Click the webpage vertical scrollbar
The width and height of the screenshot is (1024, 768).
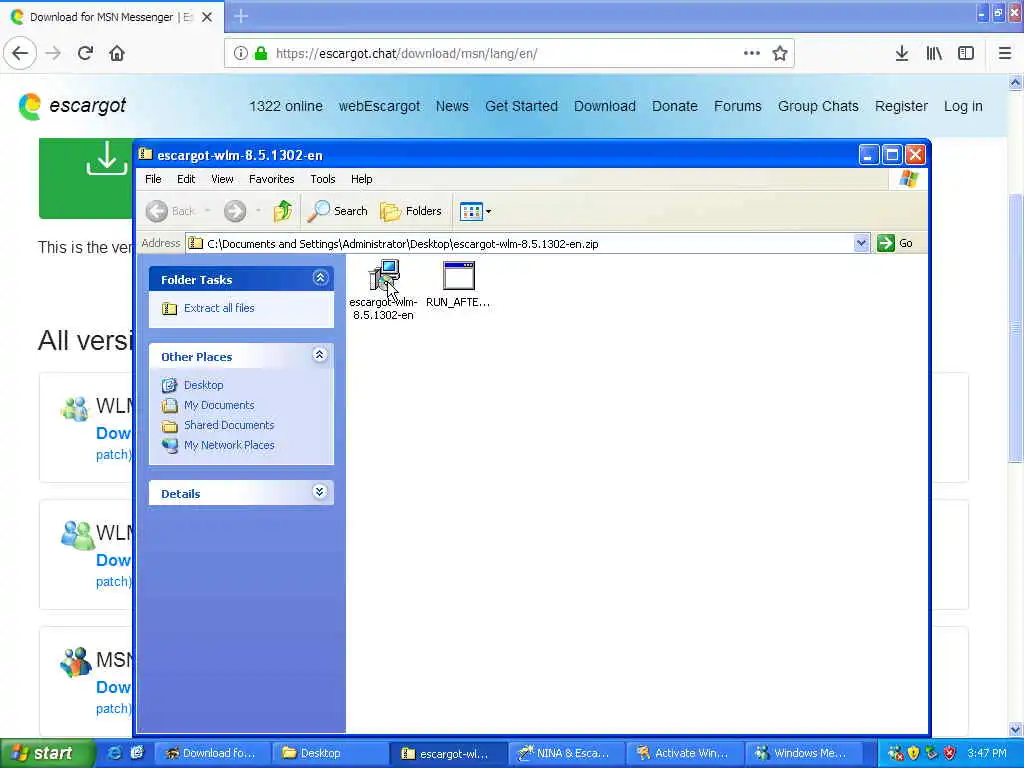click(1015, 328)
